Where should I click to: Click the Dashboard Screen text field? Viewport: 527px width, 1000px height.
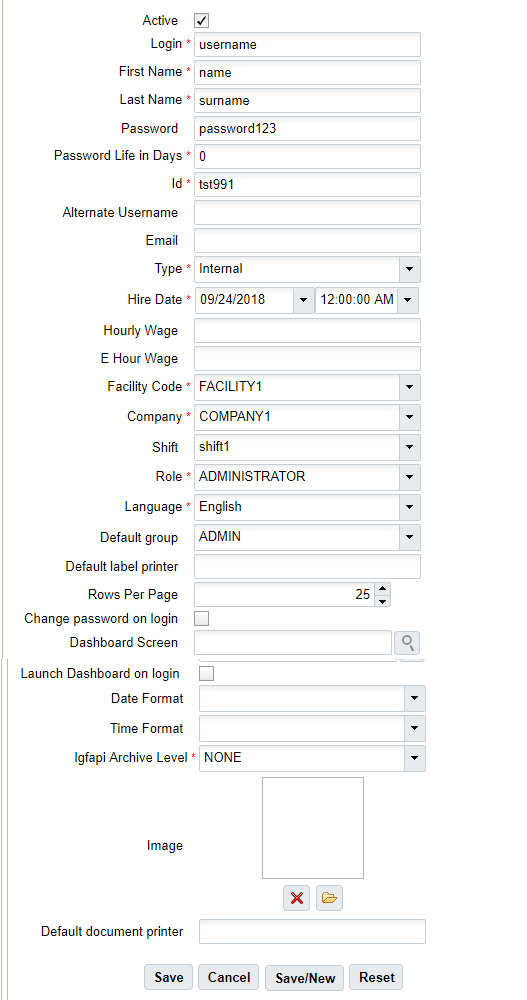point(293,642)
